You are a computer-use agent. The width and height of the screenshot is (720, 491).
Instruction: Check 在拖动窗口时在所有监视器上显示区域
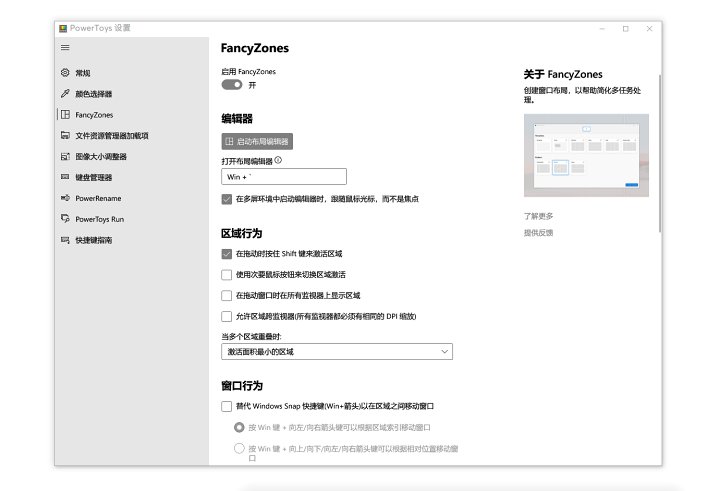point(226,296)
